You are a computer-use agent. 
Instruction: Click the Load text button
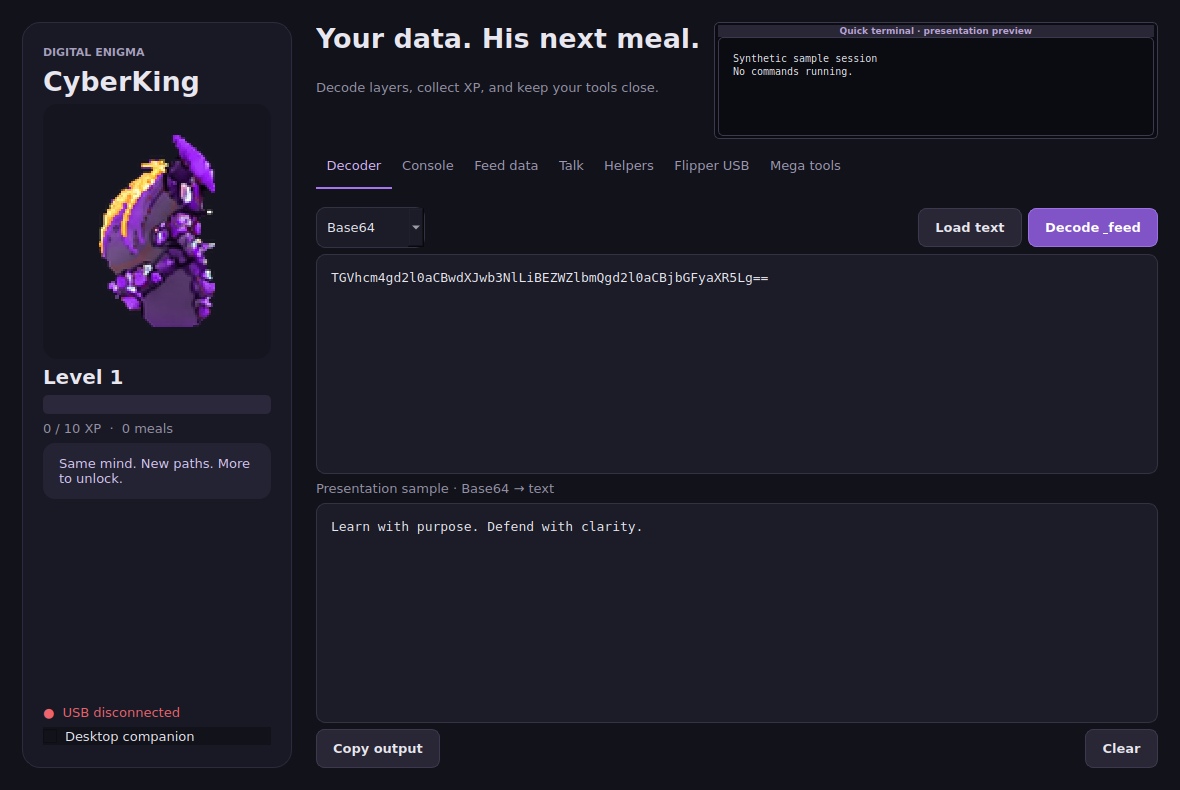(969, 227)
